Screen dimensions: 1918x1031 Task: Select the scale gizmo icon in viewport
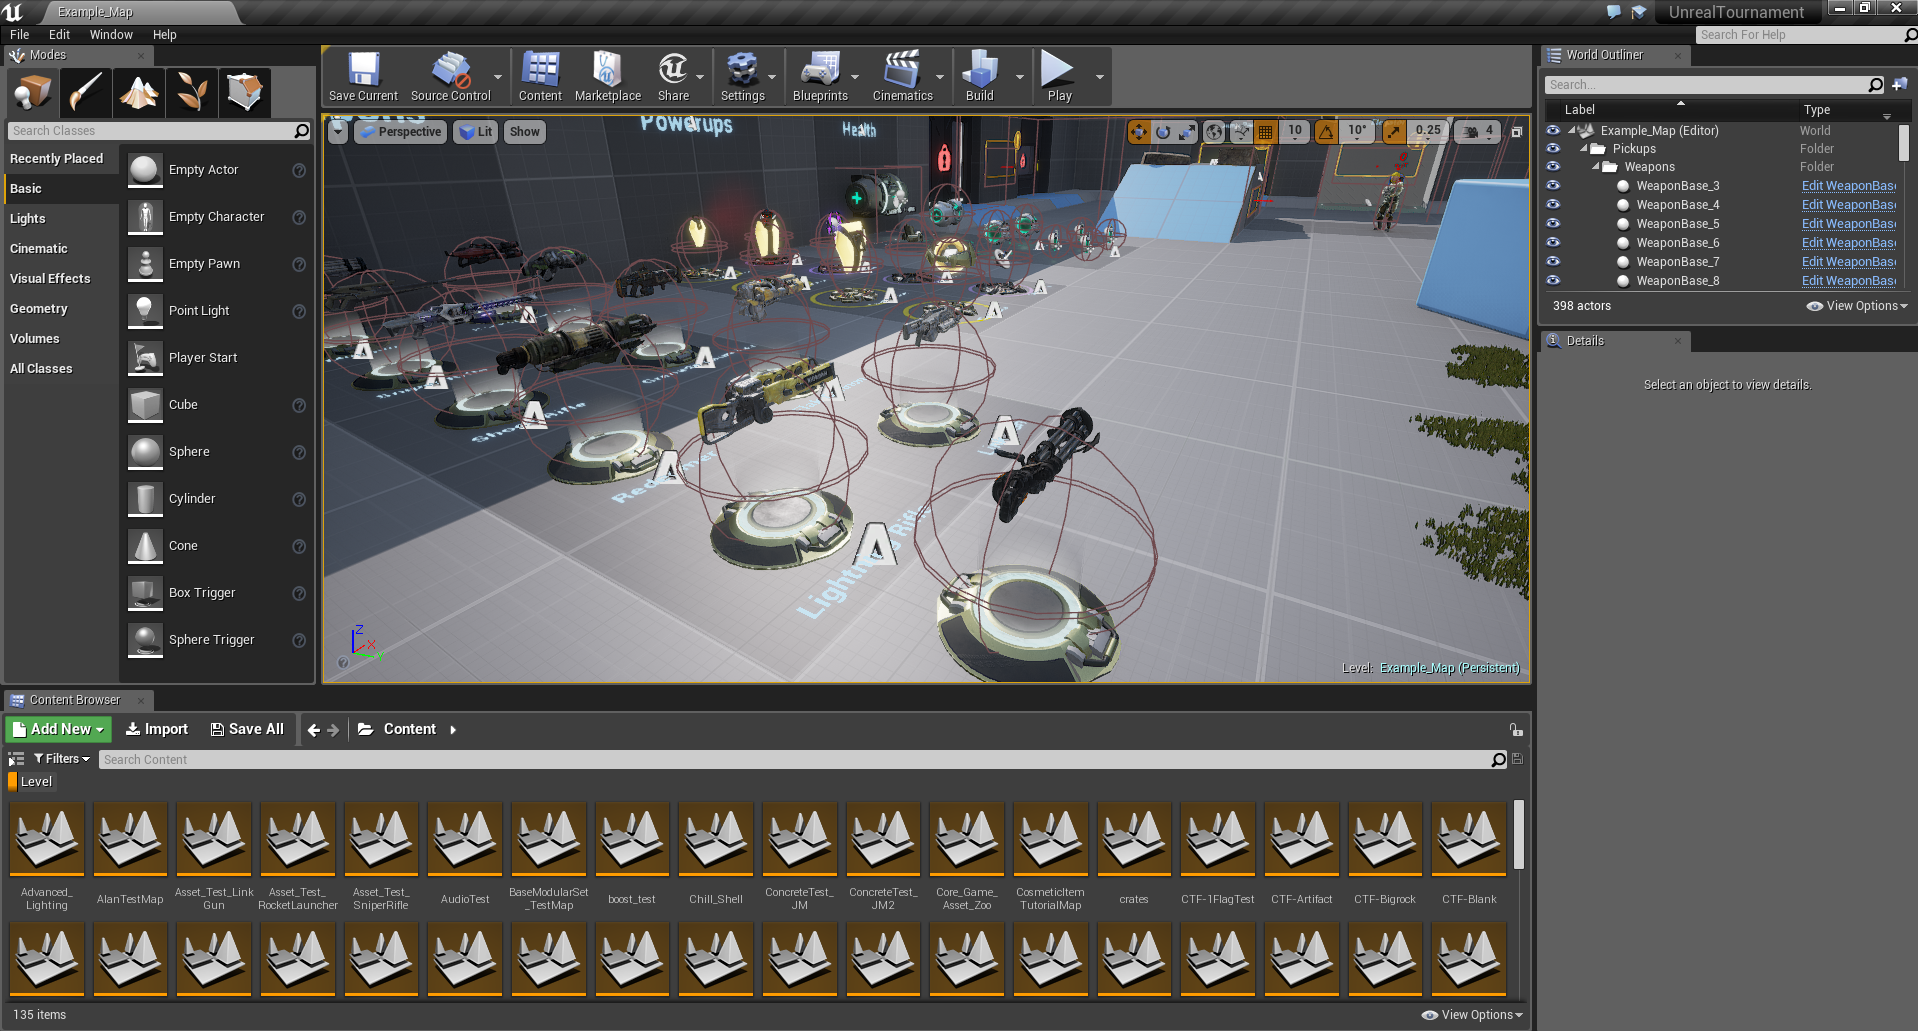(x=1187, y=131)
